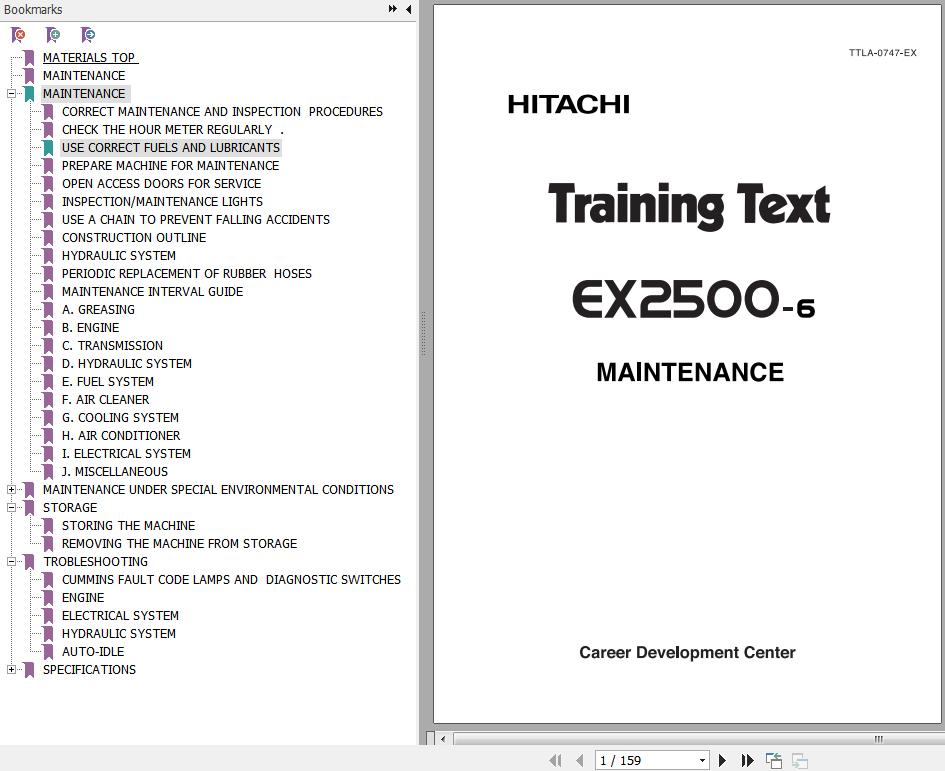Select the SPECIFICATIONS bookmark label
945x771 pixels.
point(89,669)
